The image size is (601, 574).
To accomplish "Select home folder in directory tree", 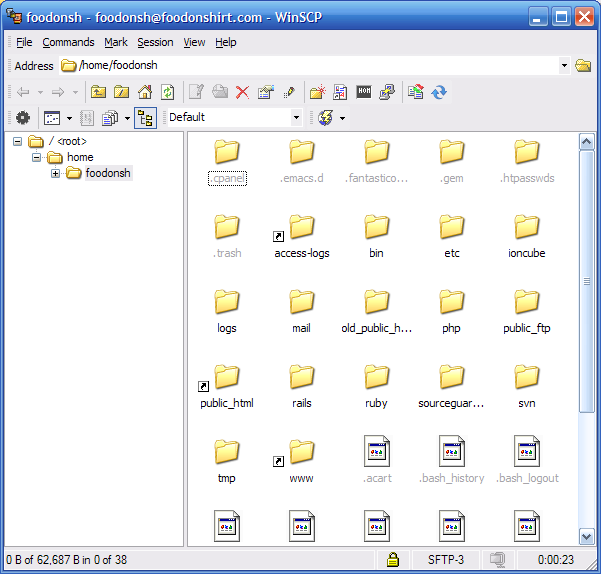I will click(x=80, y=157).
